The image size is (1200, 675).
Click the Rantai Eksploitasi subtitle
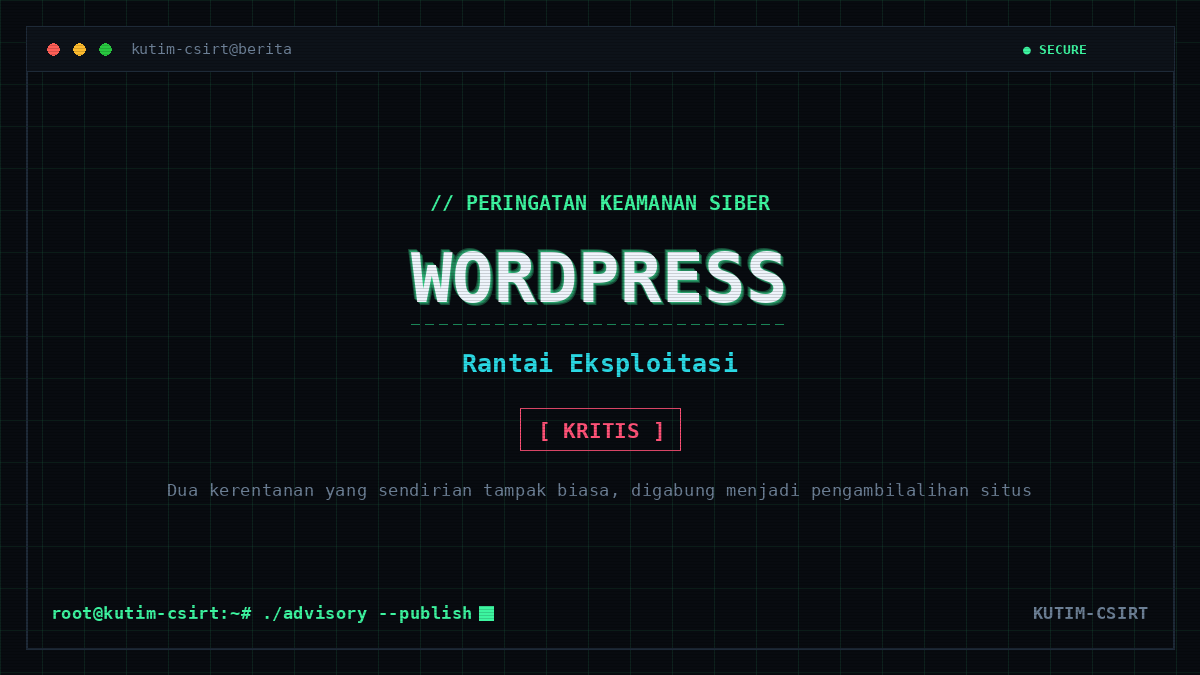[600, 363]
